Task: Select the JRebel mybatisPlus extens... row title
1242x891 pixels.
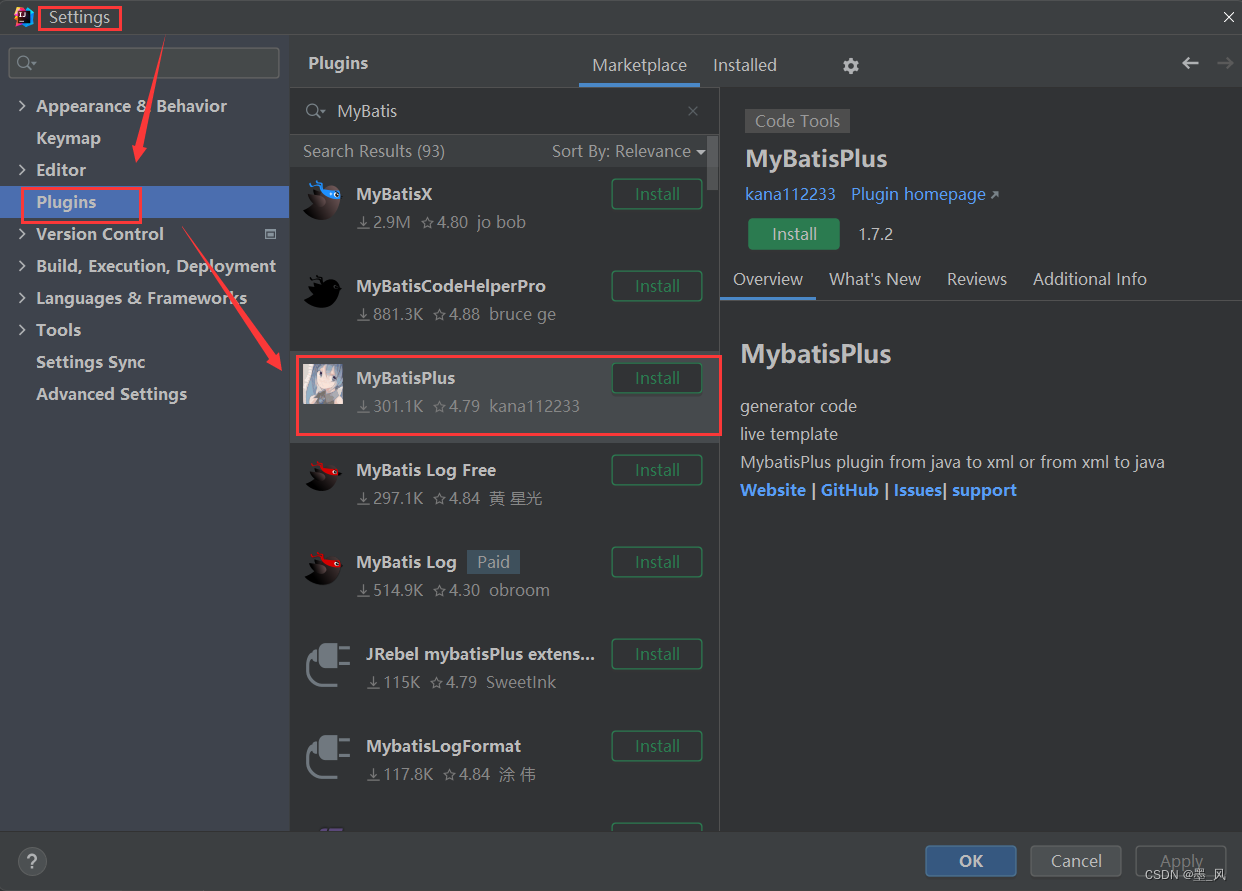Action: 481,654
